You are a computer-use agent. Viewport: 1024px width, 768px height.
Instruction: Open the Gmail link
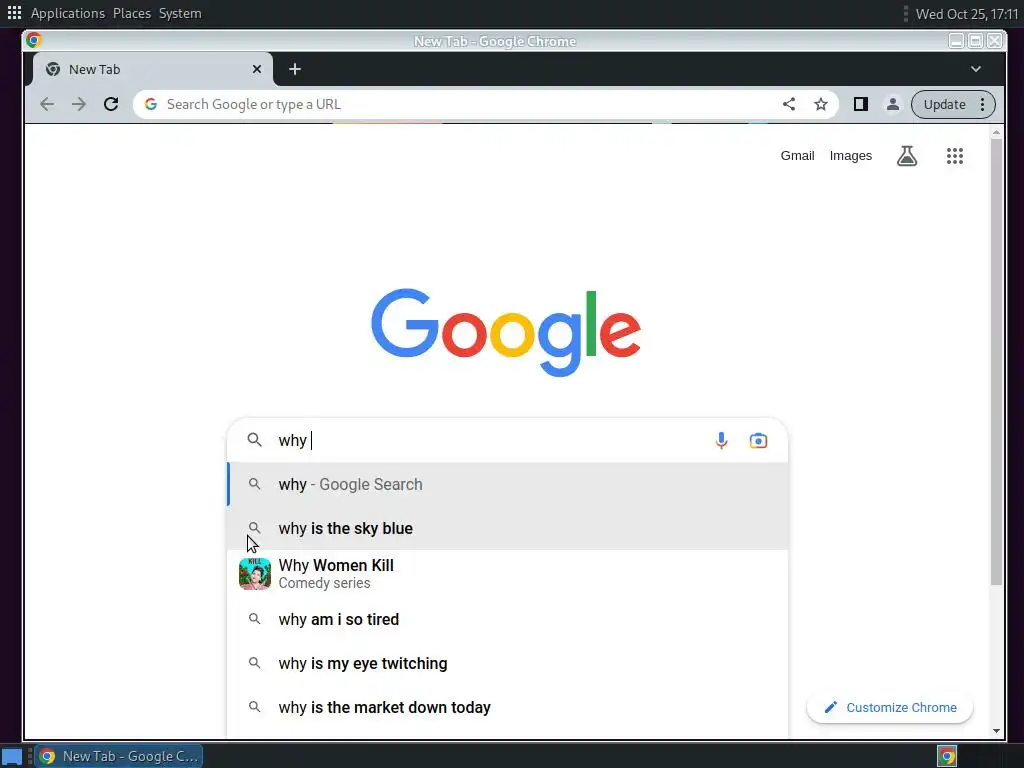797,156
